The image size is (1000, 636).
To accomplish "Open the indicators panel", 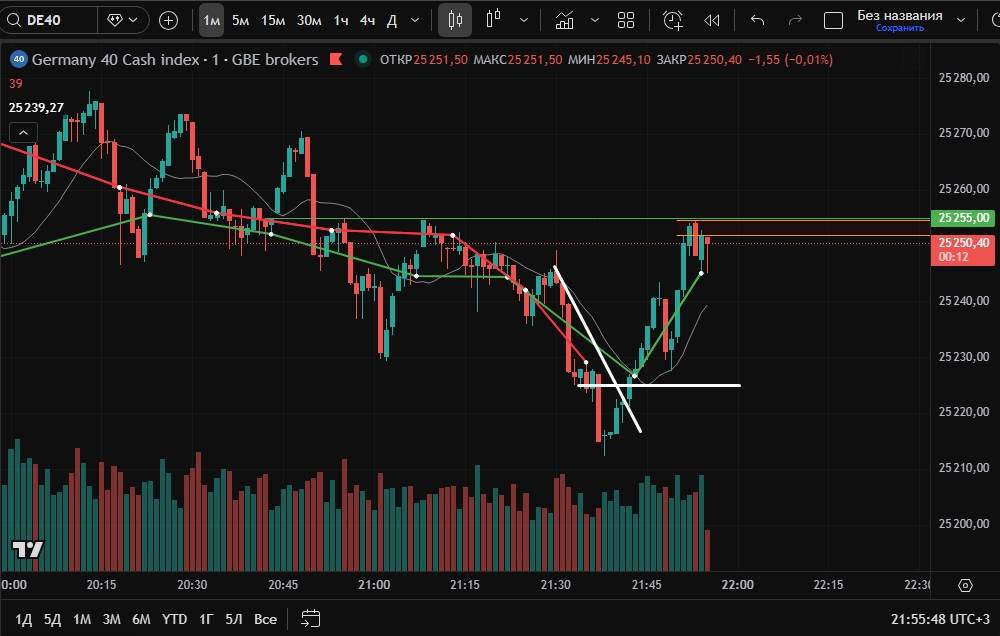I will (x=565, y=20).
